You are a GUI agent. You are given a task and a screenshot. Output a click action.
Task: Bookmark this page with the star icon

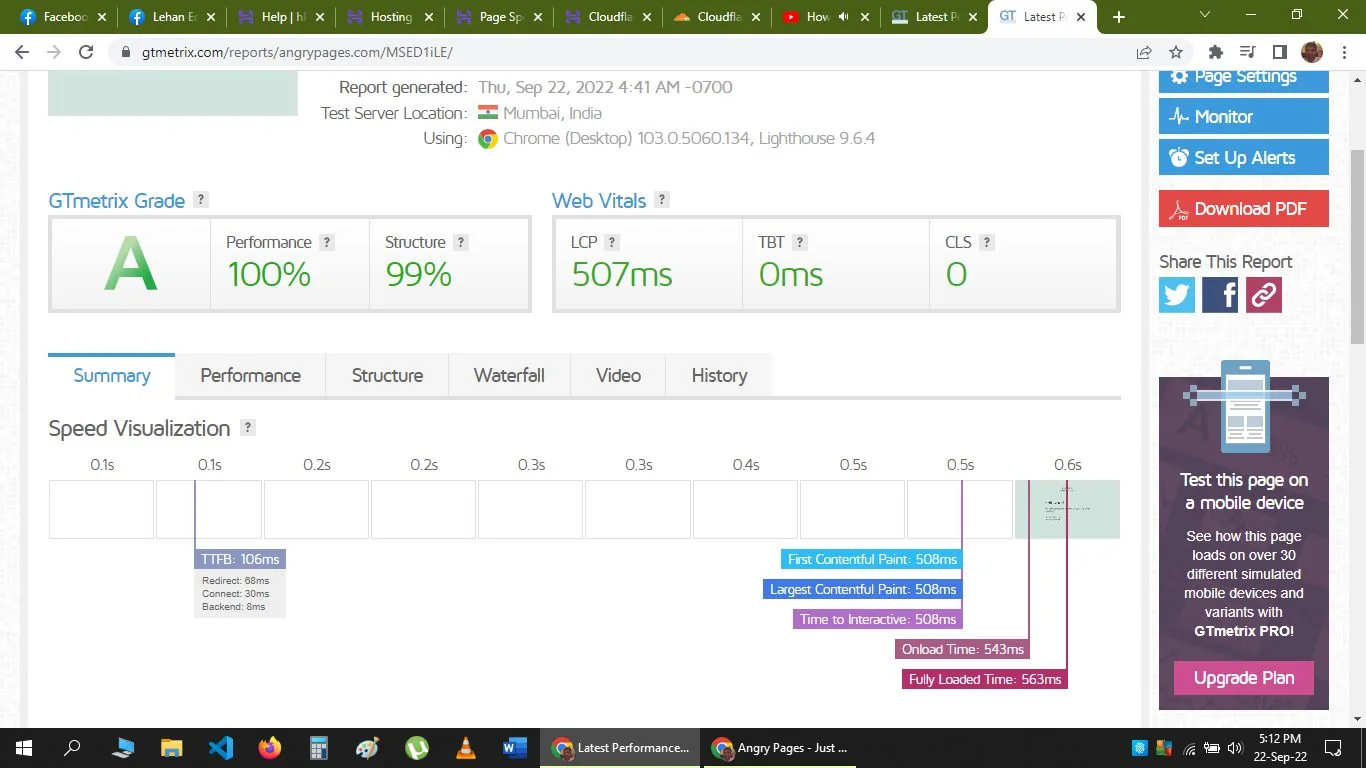1176,52
